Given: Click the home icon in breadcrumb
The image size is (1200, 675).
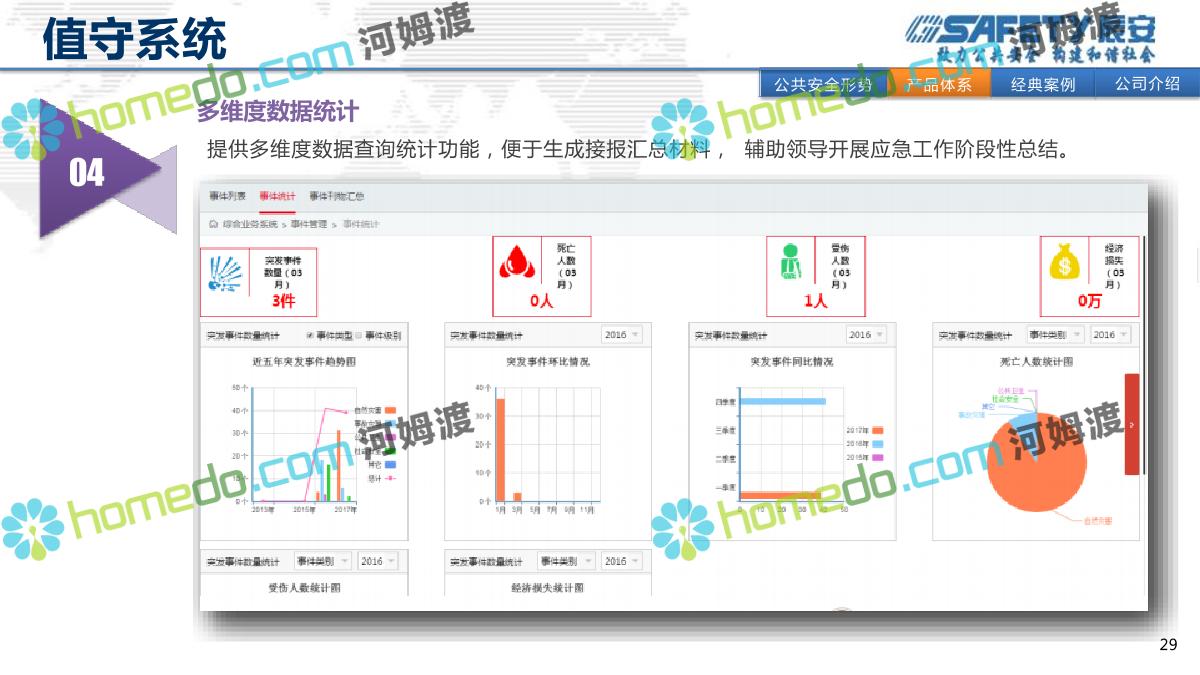Looking at the screenshot, I should coord(213,224).
